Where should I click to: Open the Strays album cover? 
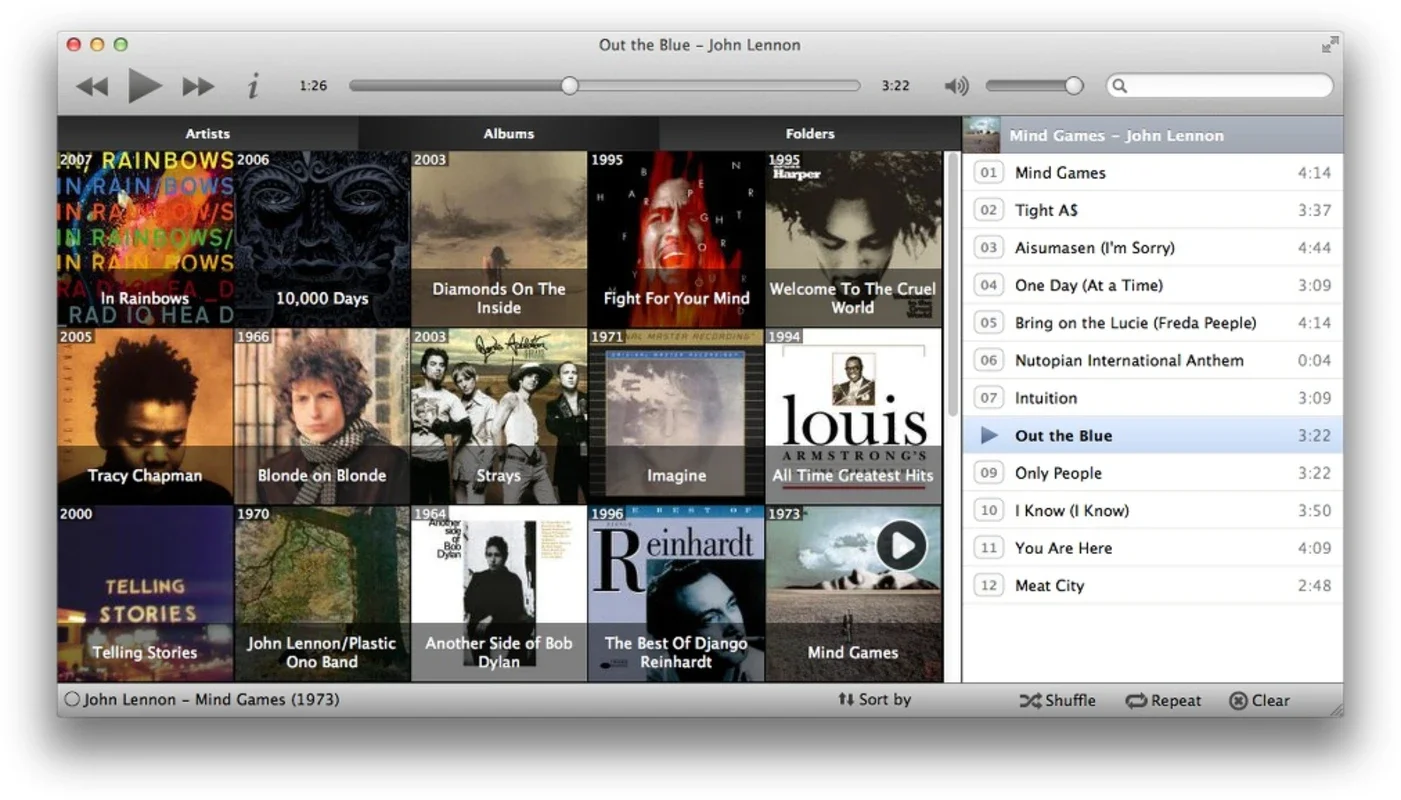[499, 416]
